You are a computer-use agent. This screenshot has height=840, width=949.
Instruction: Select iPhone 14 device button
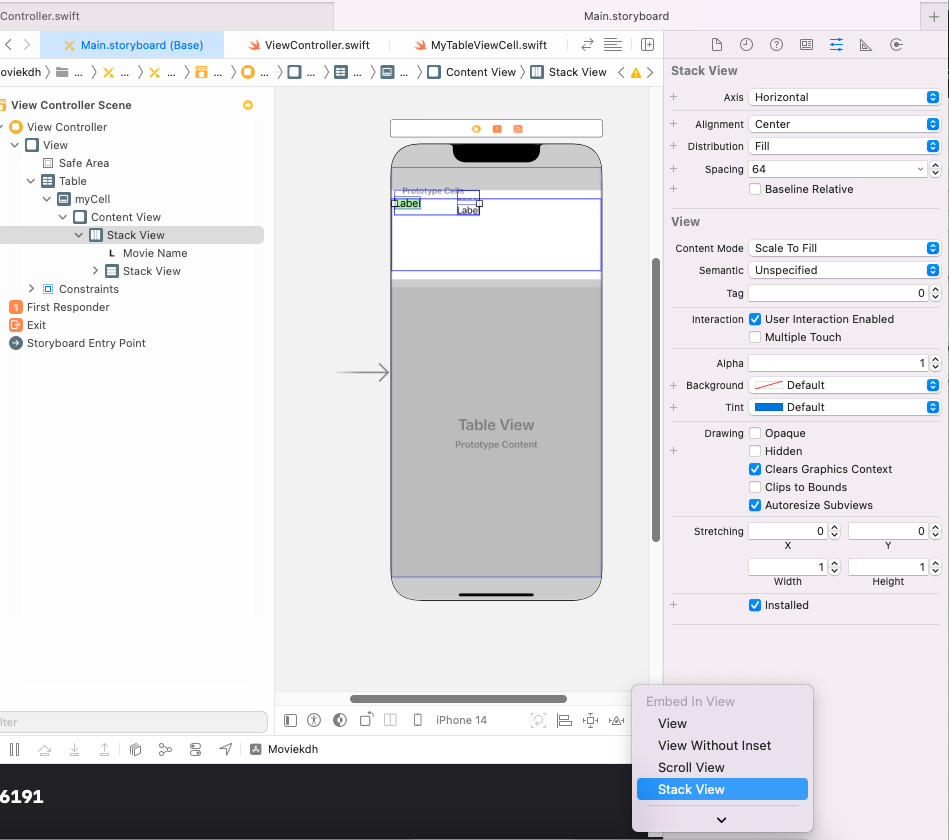[x=450, y=720]
